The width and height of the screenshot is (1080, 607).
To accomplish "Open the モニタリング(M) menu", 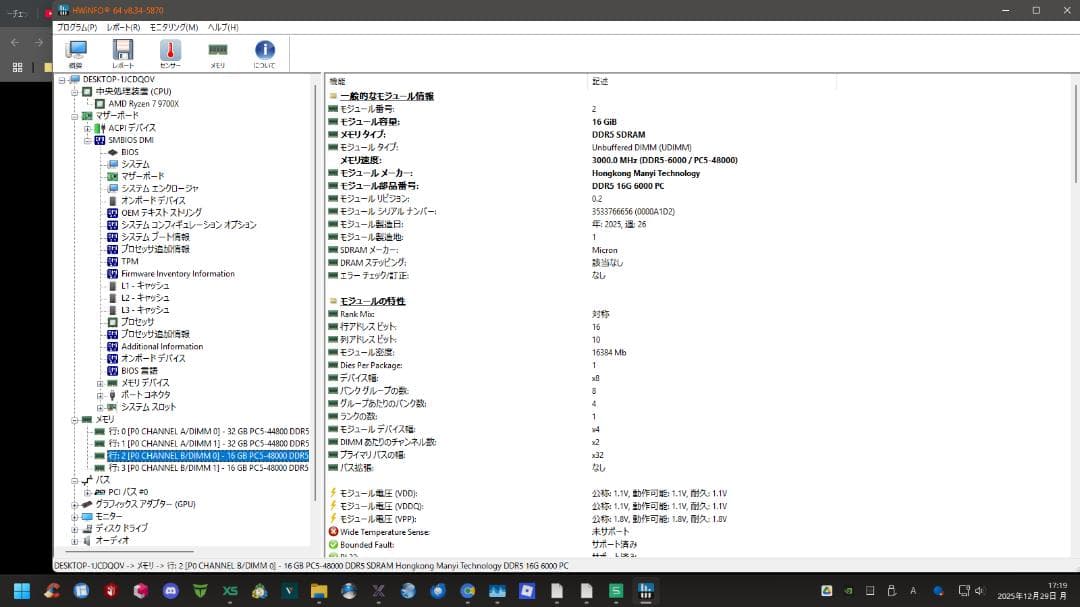I will click(174, 27).
